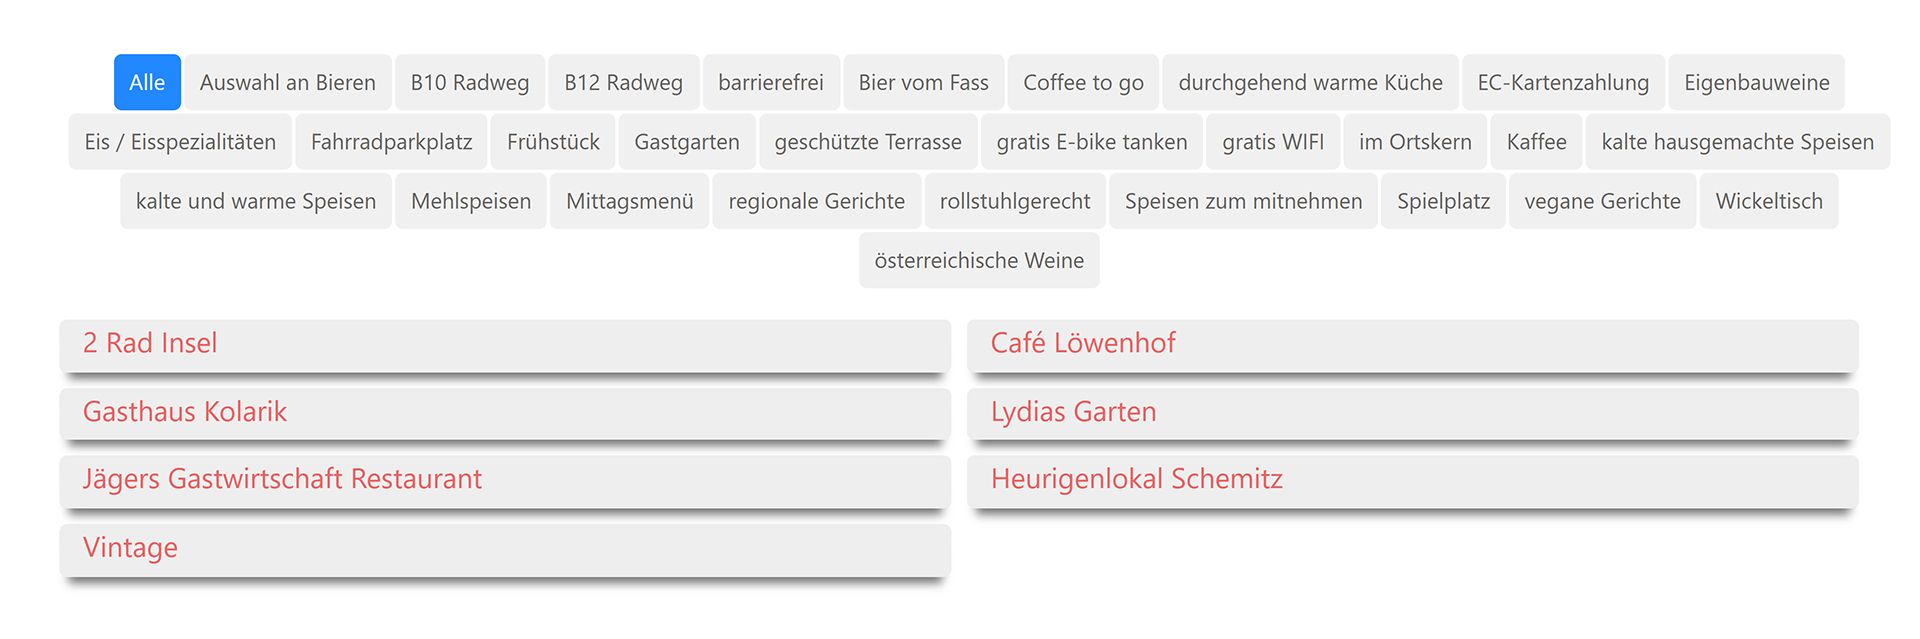
Task: Toggle the gratis WIFI filter
Action: pyautogui.click(x=1273, y=142)
